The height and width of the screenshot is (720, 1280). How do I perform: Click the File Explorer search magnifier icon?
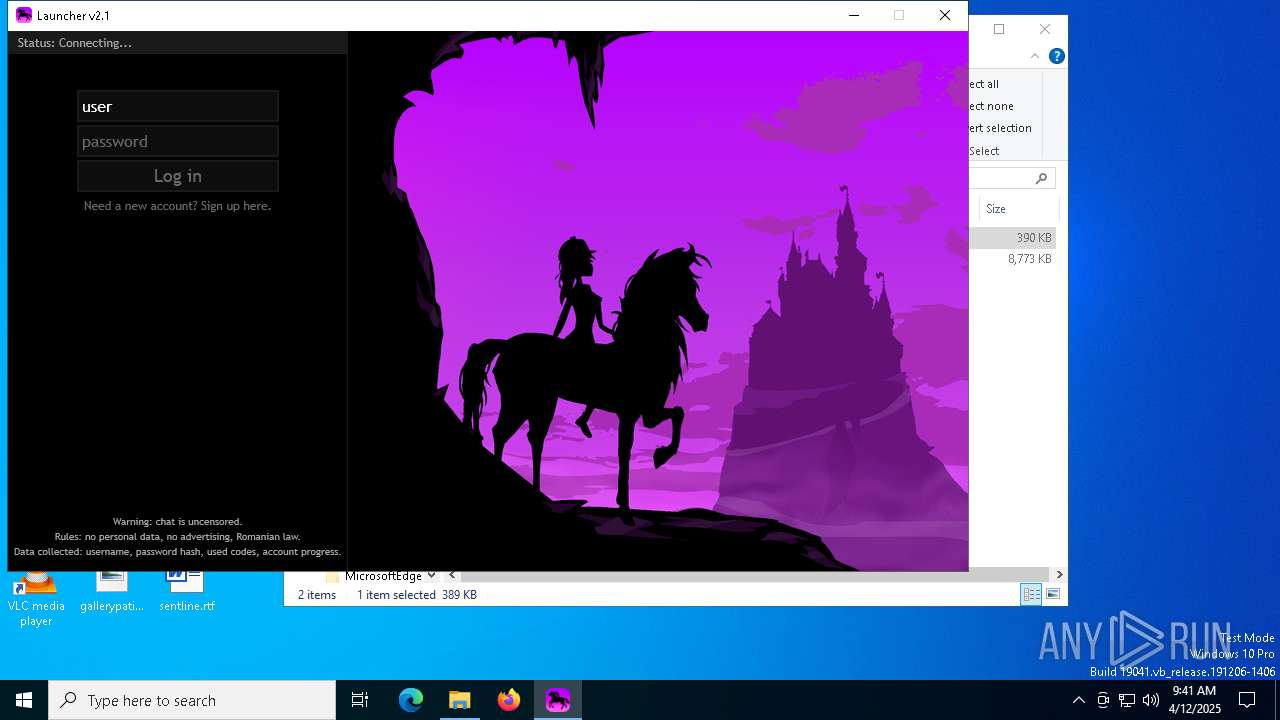(x=1041, y=178)
